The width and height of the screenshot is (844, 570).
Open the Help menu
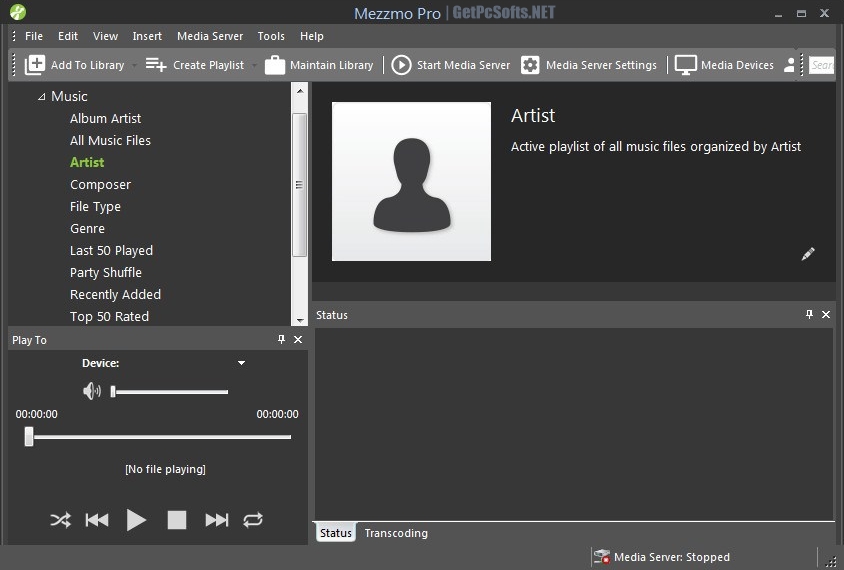pyautogui.click(x=312, y=36)
